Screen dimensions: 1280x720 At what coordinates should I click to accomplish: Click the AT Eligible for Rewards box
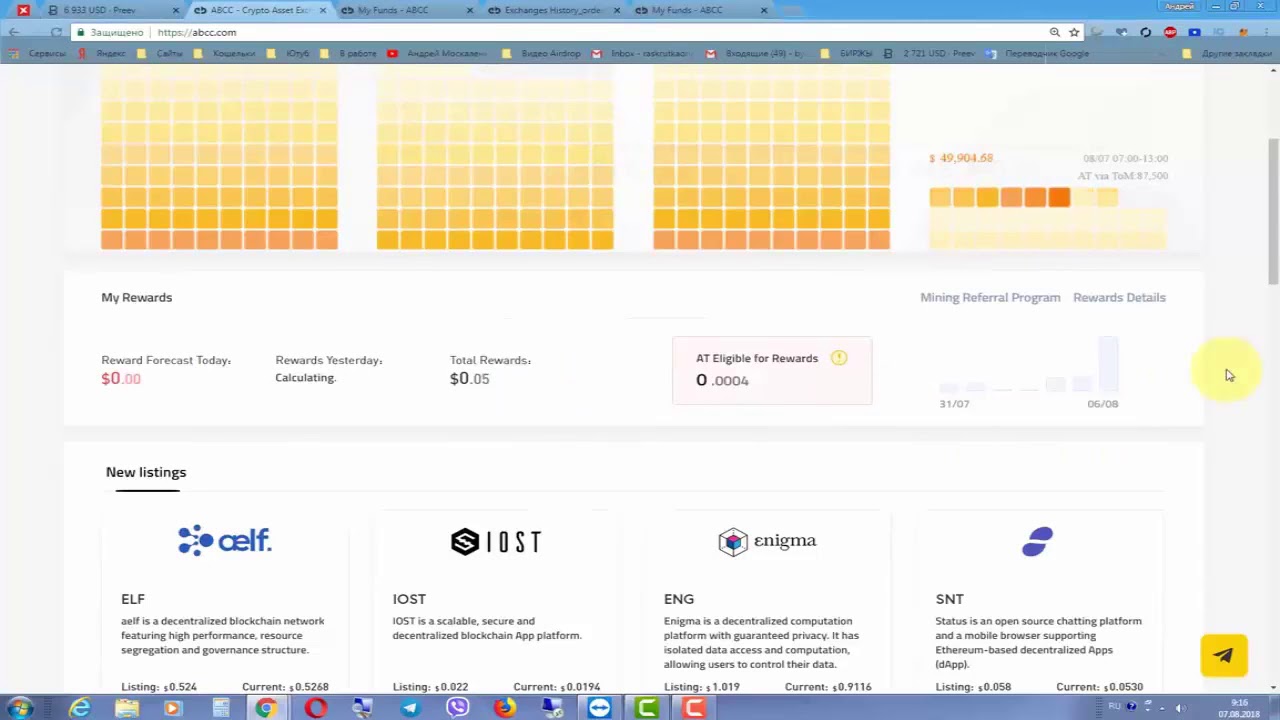coord(772,370)
